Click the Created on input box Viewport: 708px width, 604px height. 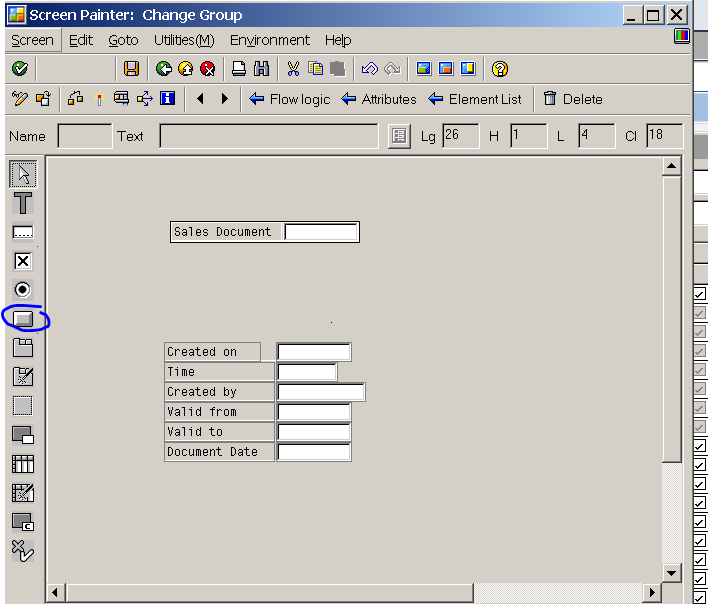(x=314, y=352)
